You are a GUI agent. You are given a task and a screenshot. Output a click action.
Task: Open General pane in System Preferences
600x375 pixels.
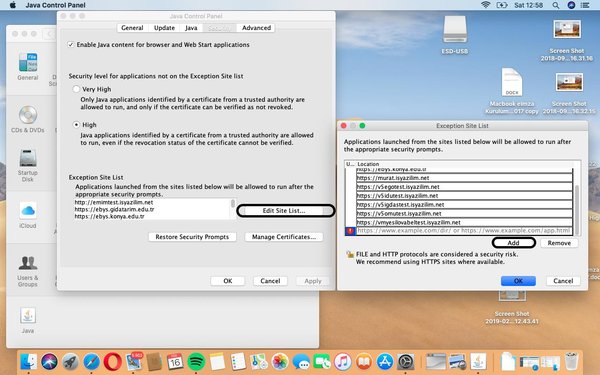pyautogui.click(x=28, y=67)
